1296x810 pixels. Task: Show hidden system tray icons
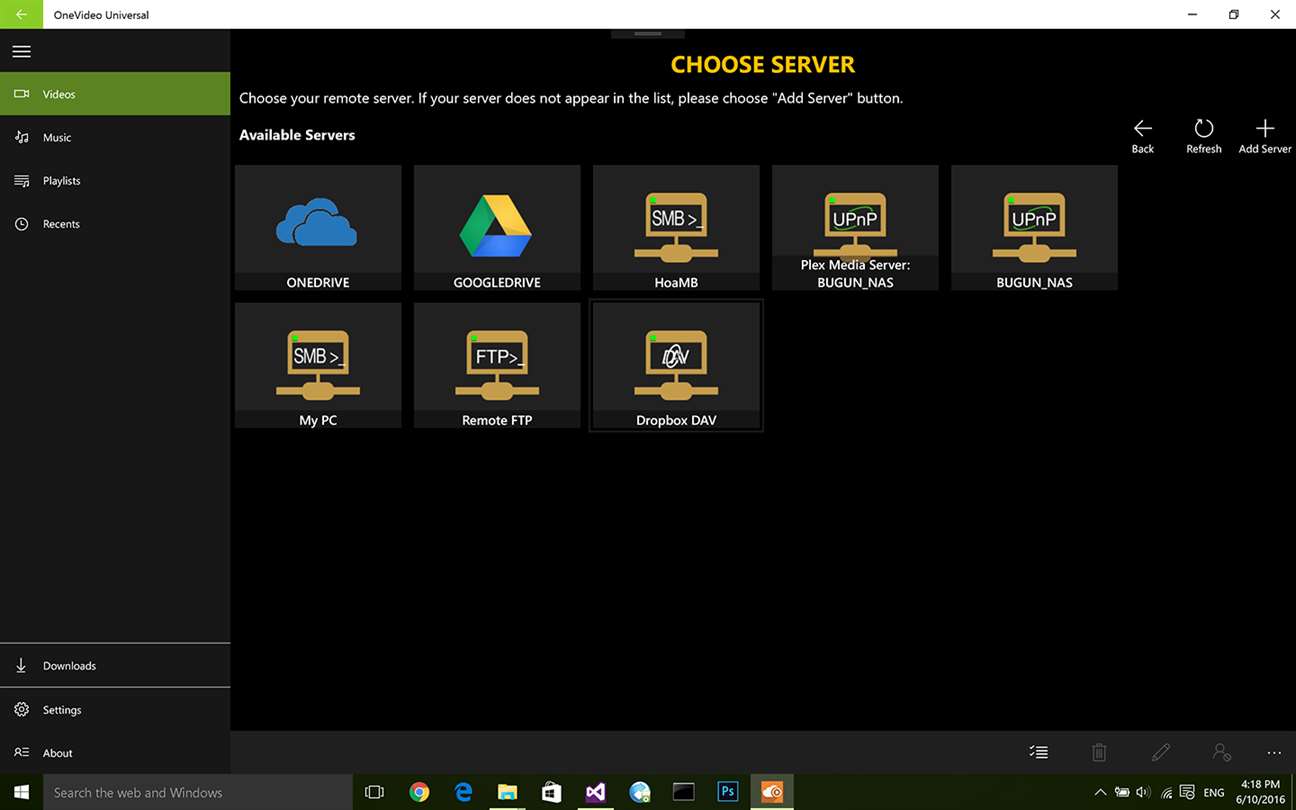click(x=1101, y=792)
